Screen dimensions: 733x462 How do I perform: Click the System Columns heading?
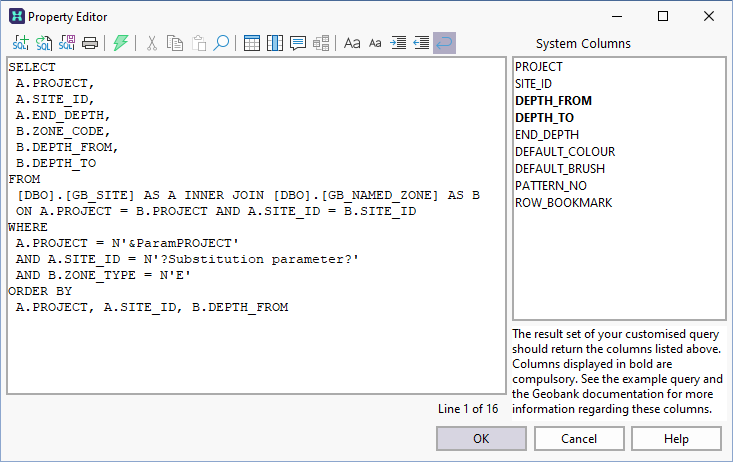click(583, 43)
